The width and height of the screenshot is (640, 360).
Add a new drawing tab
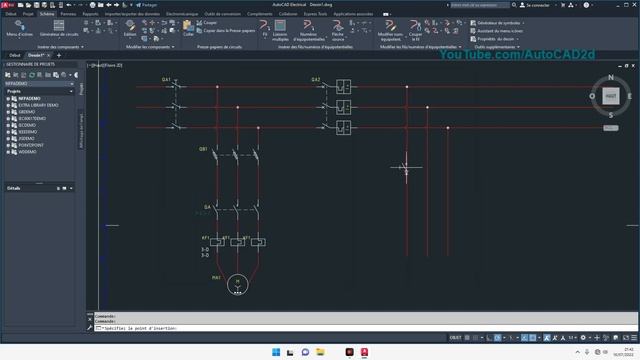point(59,55)
